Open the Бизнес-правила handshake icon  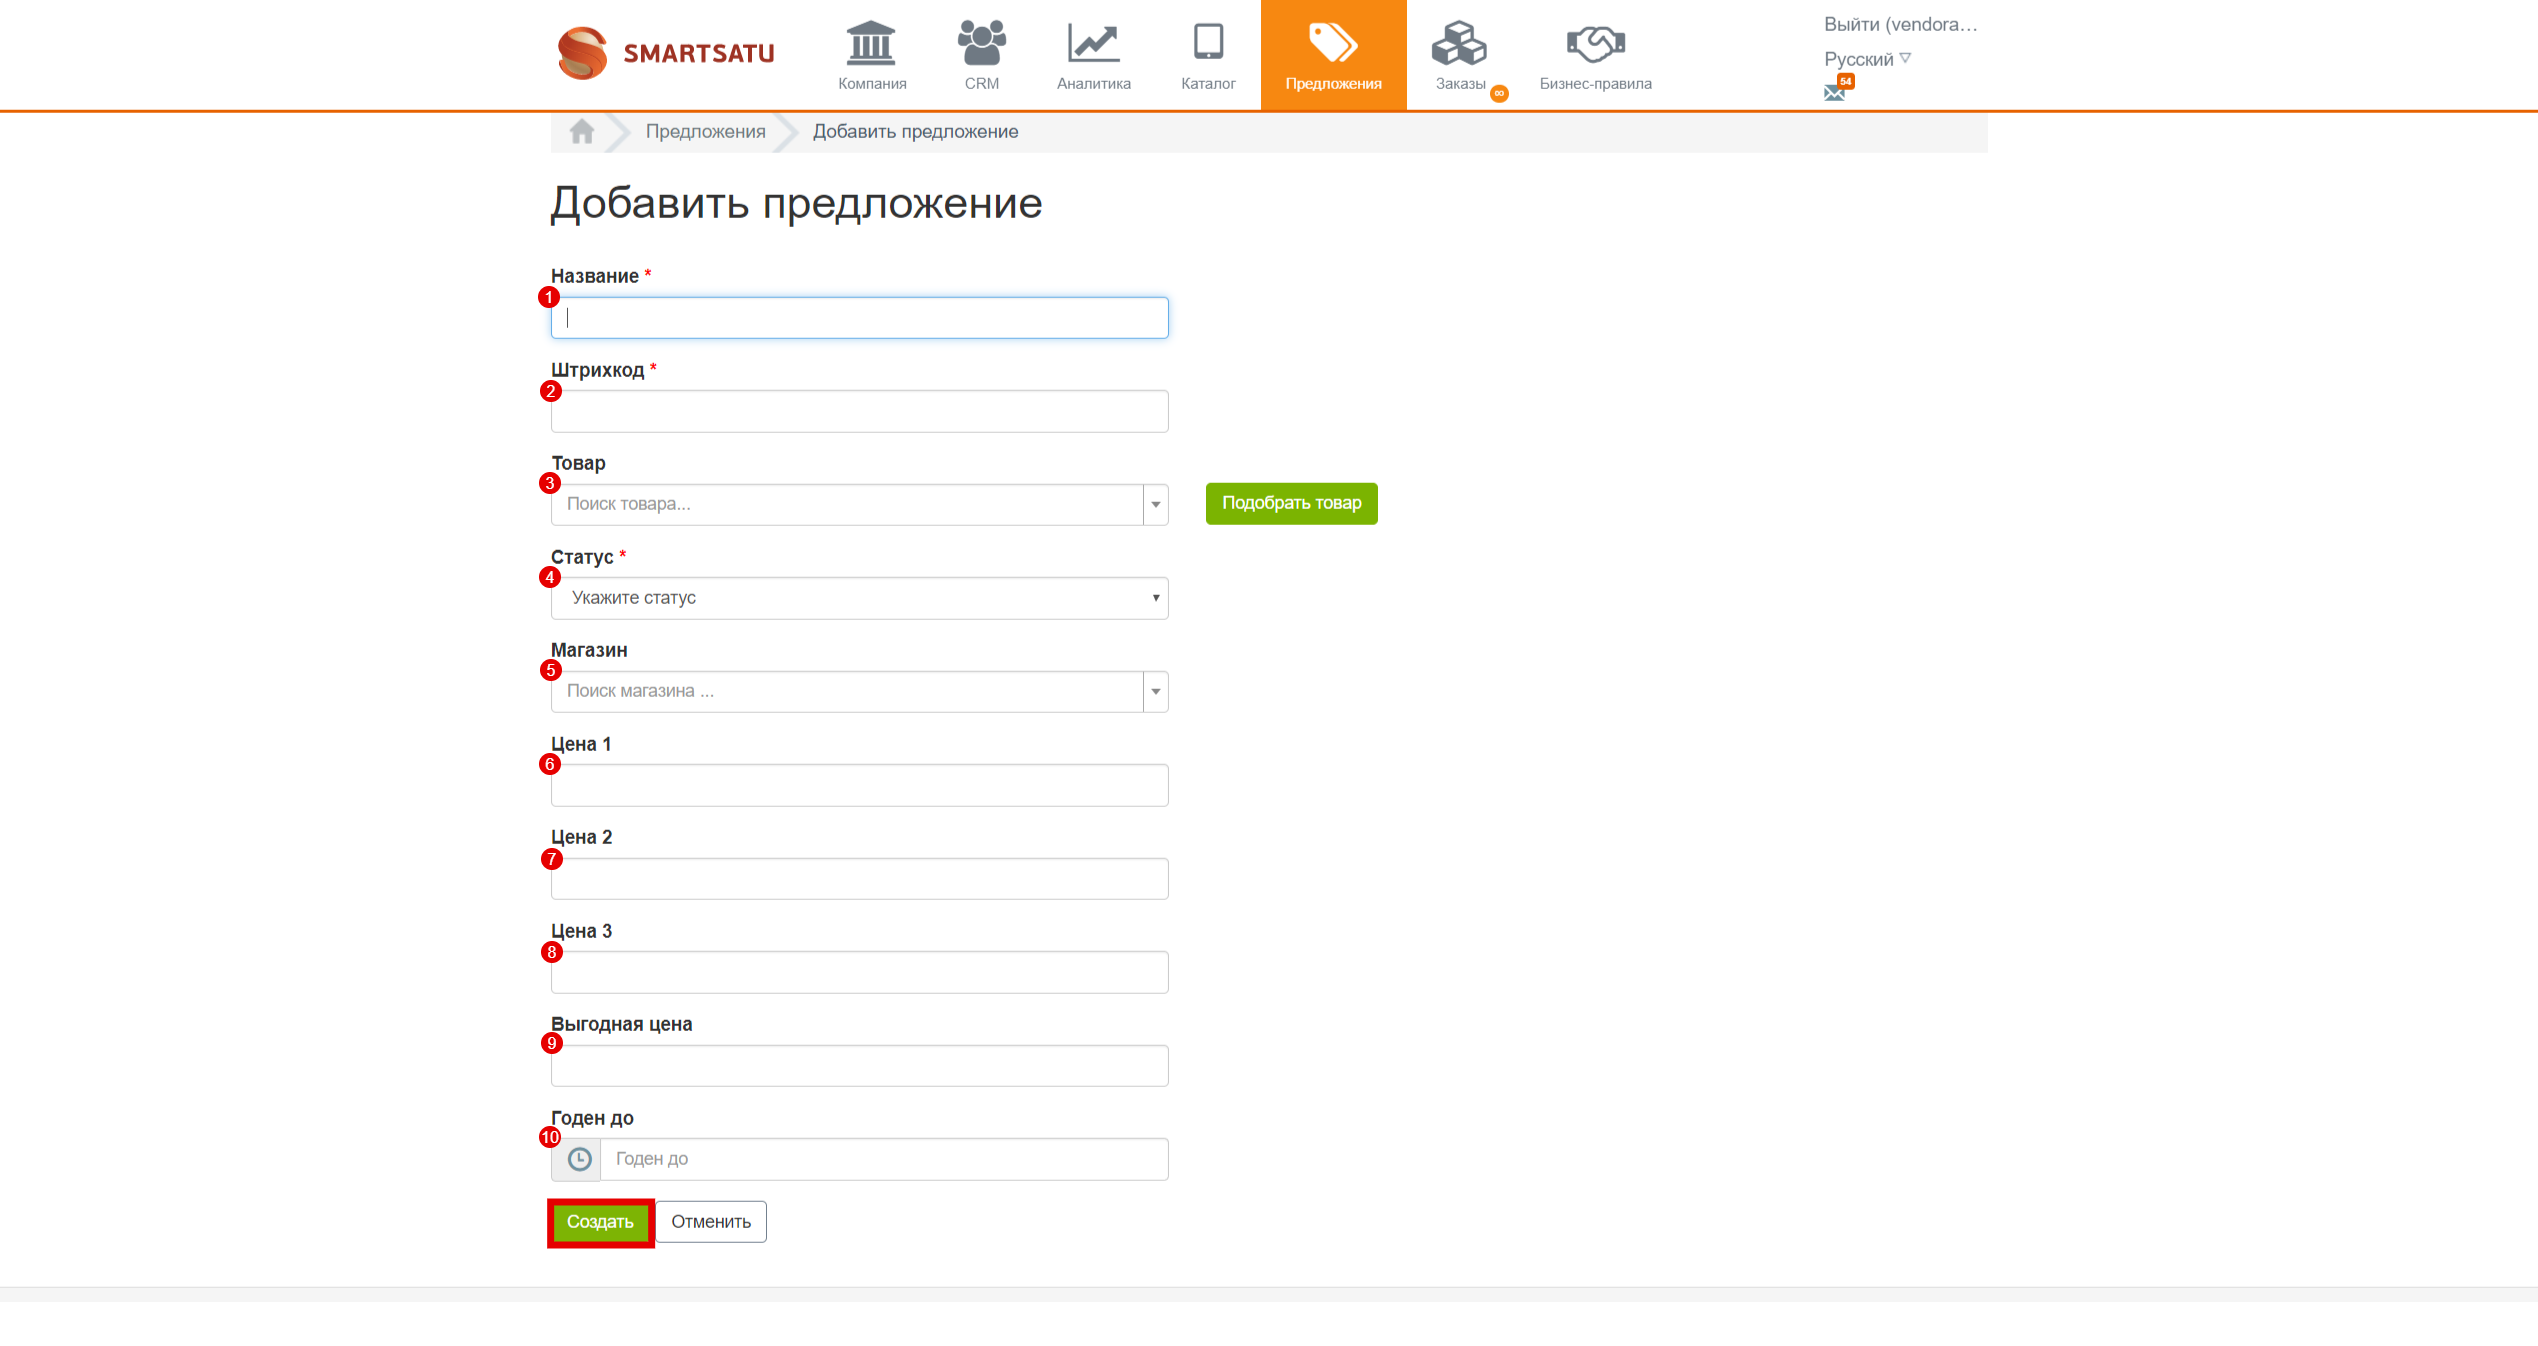tap(1595, 43)
